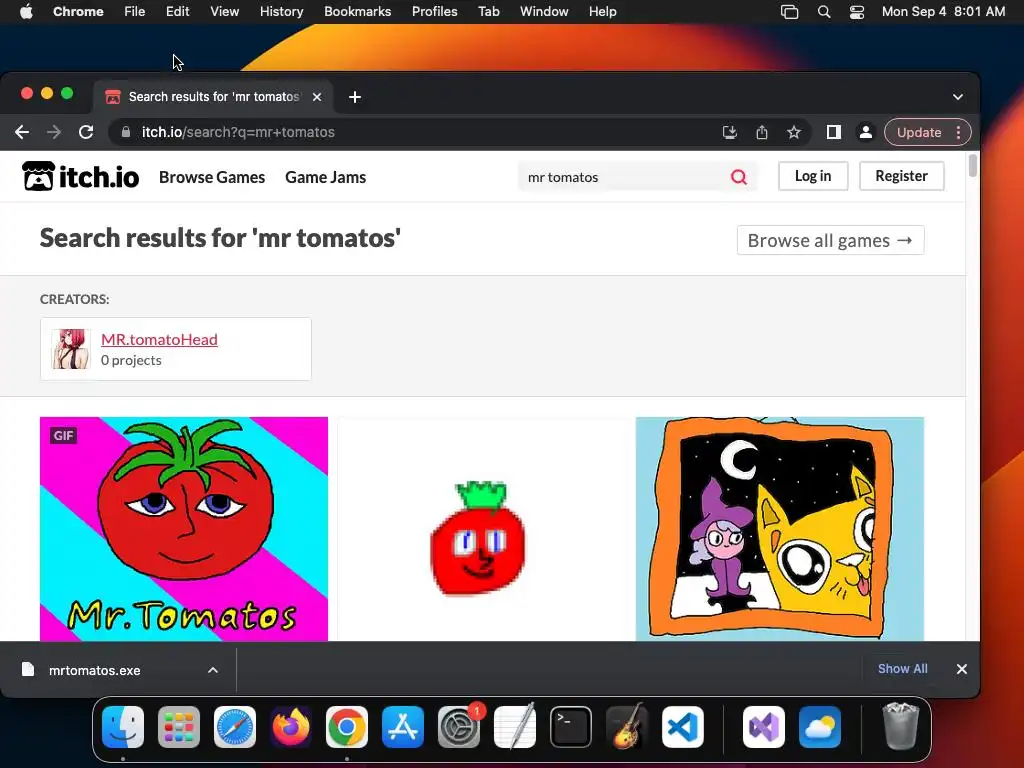Open the Help menu

[x=602, y=12]
